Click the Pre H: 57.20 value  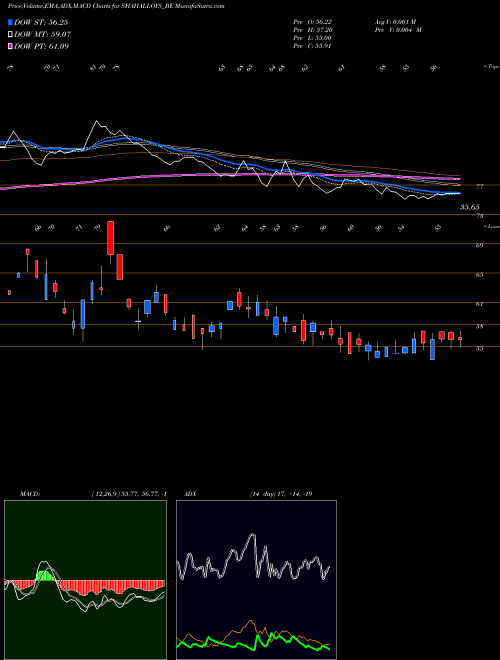pyautogui.click(x=313, y=30)
